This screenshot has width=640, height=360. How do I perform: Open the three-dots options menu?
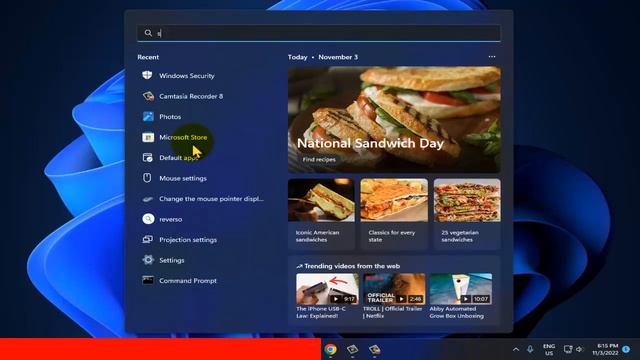point(492,57)
